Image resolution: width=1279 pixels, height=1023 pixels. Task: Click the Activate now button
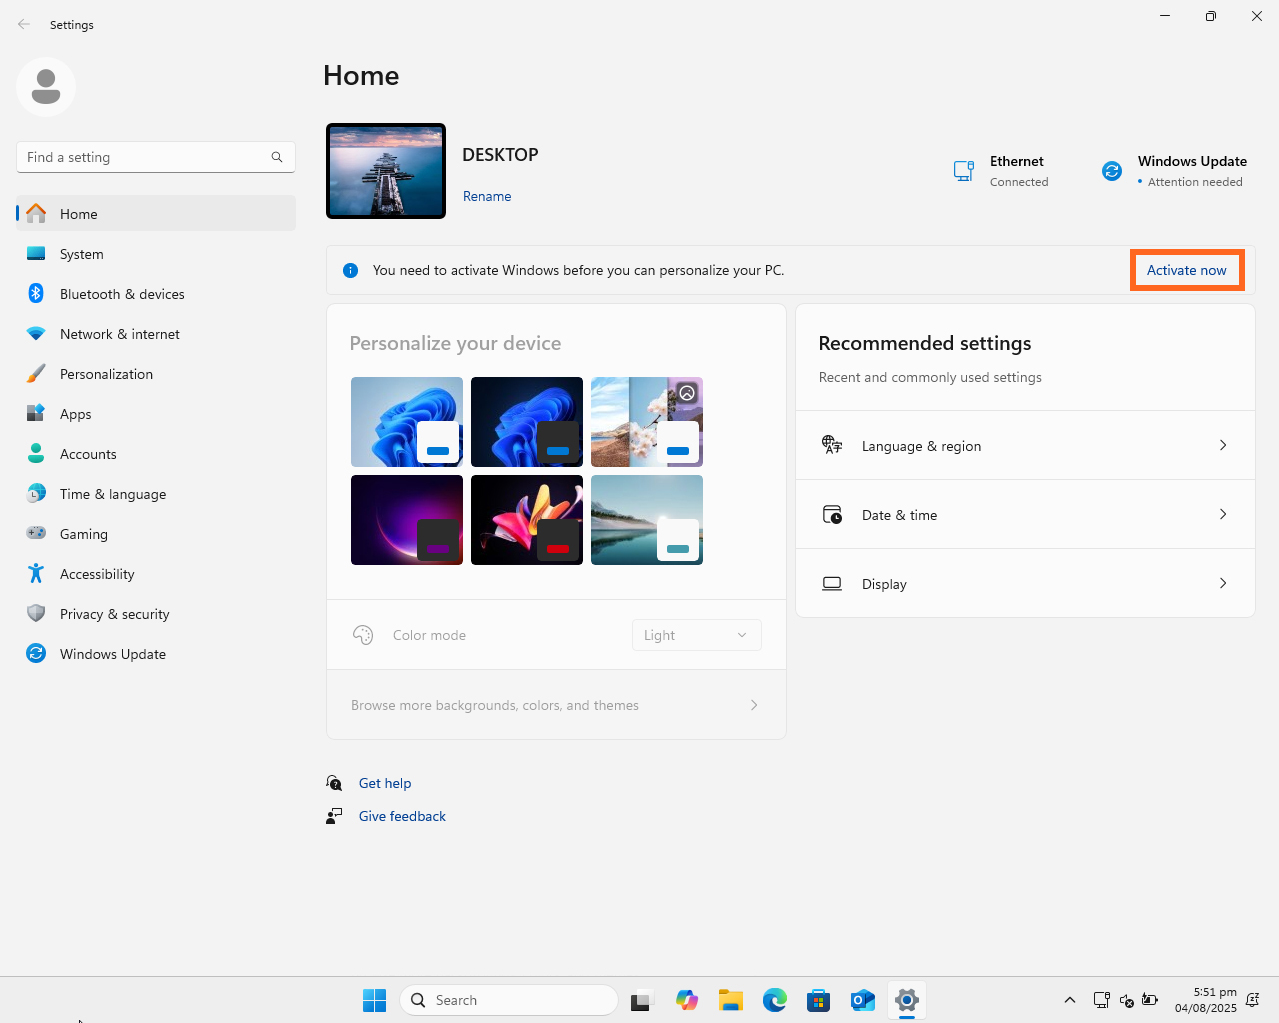click(1187, 270)
